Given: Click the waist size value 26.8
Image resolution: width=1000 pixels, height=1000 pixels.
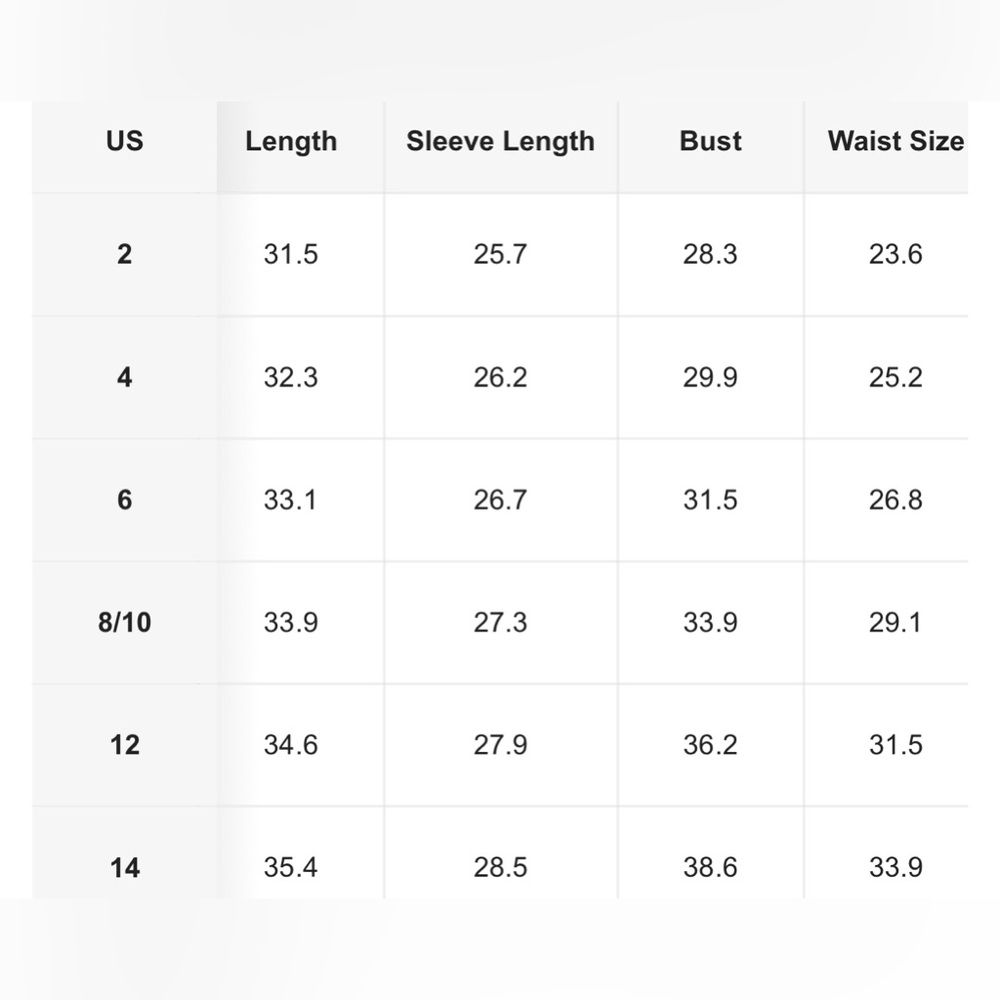Looking at the screenshot, I should coord(895,500).
